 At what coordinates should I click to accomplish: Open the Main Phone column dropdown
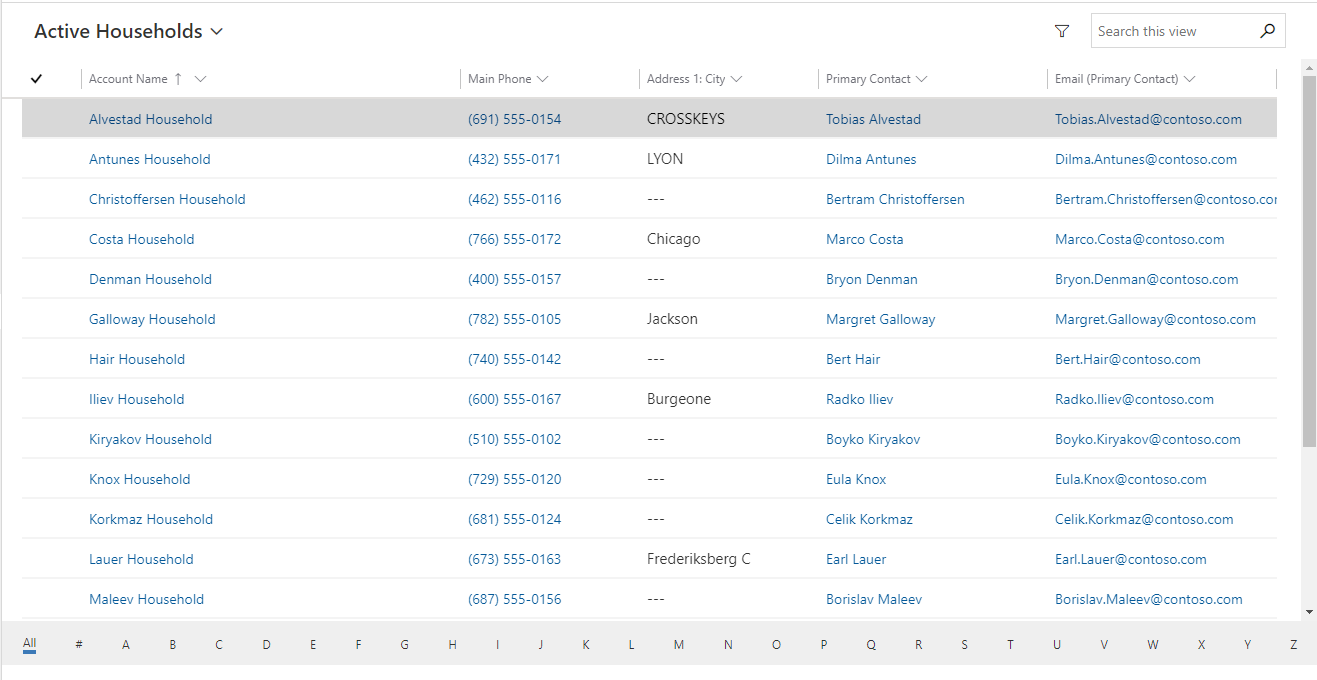pos(542,79)
